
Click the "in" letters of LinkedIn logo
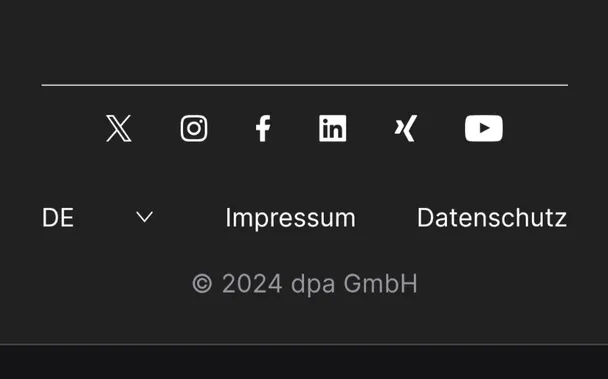point(333,129)
